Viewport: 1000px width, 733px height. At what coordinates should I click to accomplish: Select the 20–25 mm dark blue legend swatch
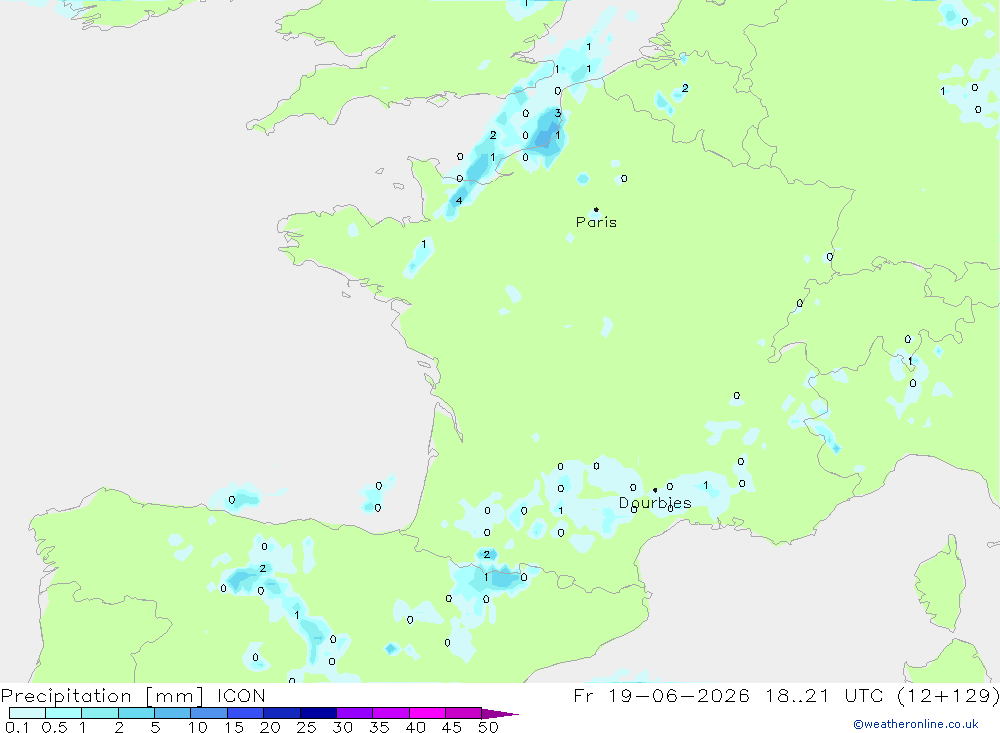[282, 713]
